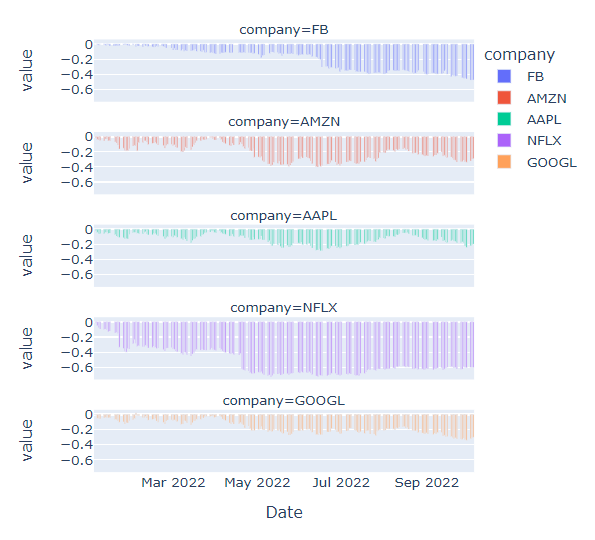Click the 'company=GOOGL' subplot title
Image resolution: width=595 pixels, height=540 pixels.
pos(284,401)
